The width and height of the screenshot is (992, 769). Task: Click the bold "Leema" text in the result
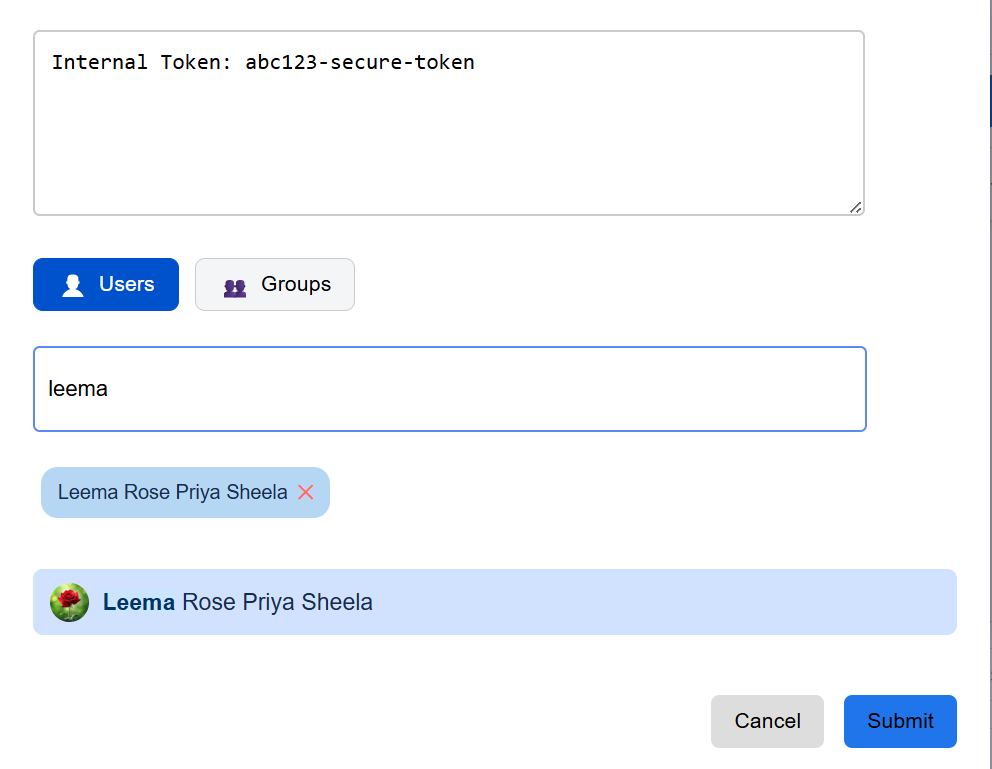coord(139,602)
